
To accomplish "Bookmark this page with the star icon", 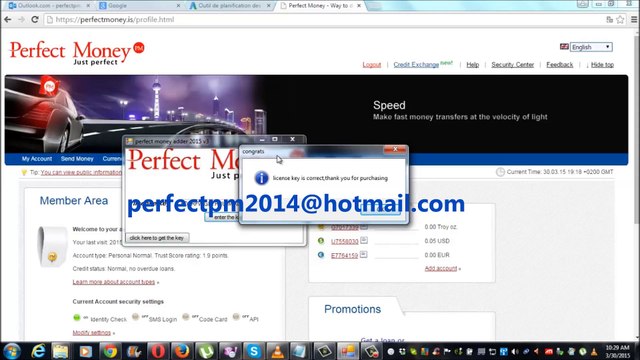I will (620, 19).
